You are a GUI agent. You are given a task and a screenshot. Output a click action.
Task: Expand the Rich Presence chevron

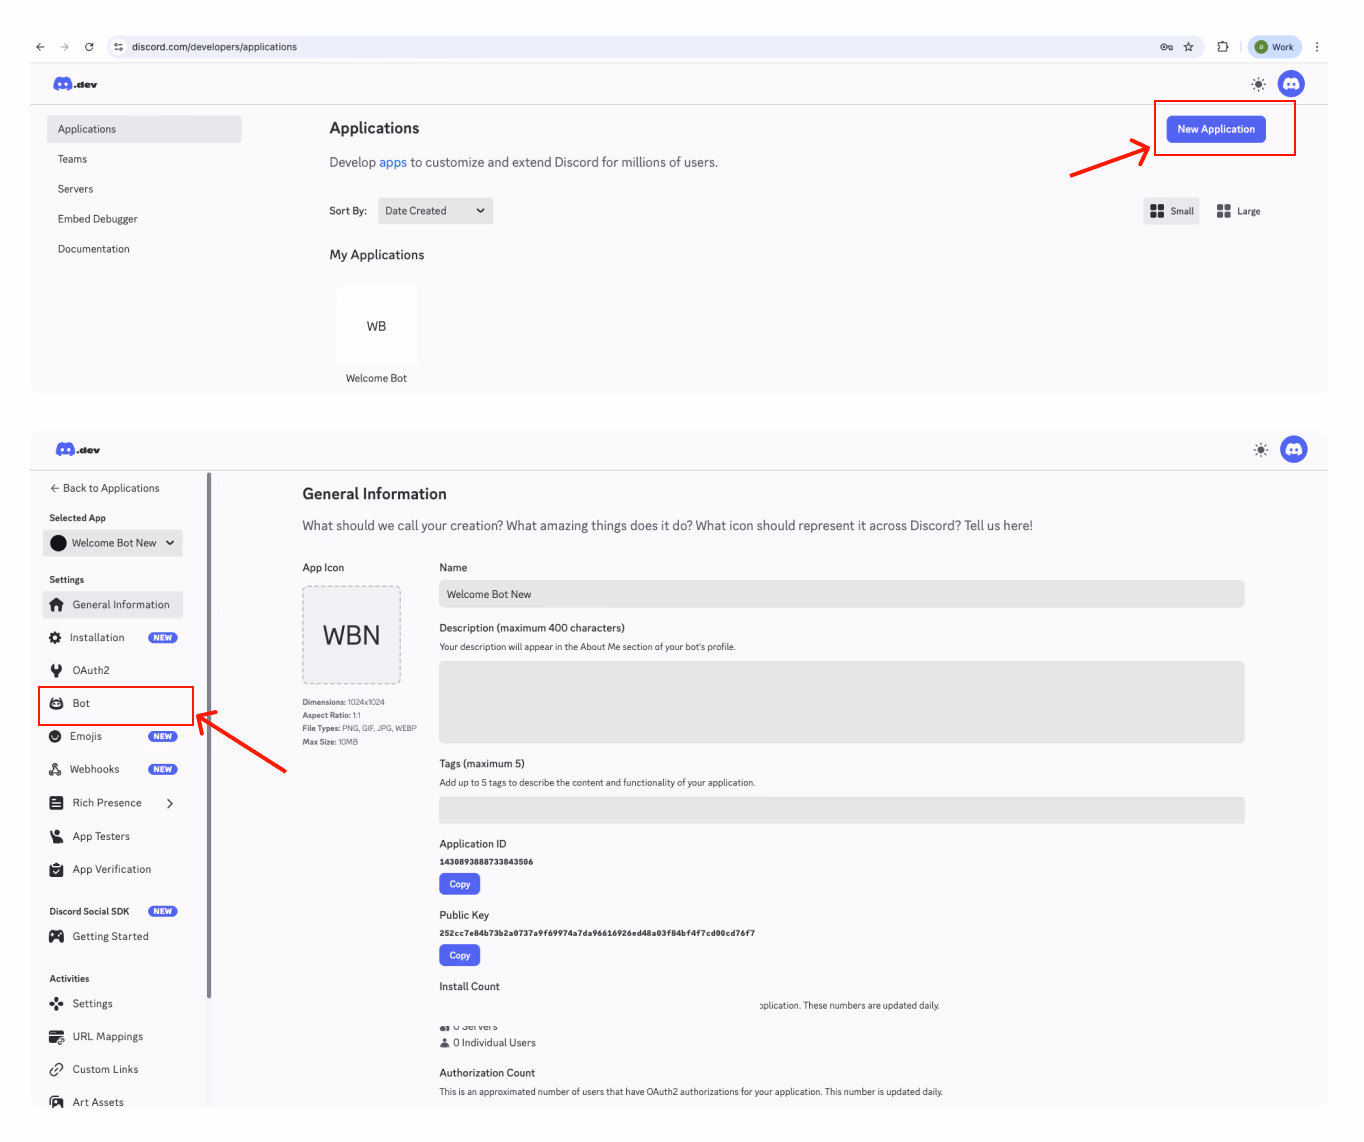170,804
